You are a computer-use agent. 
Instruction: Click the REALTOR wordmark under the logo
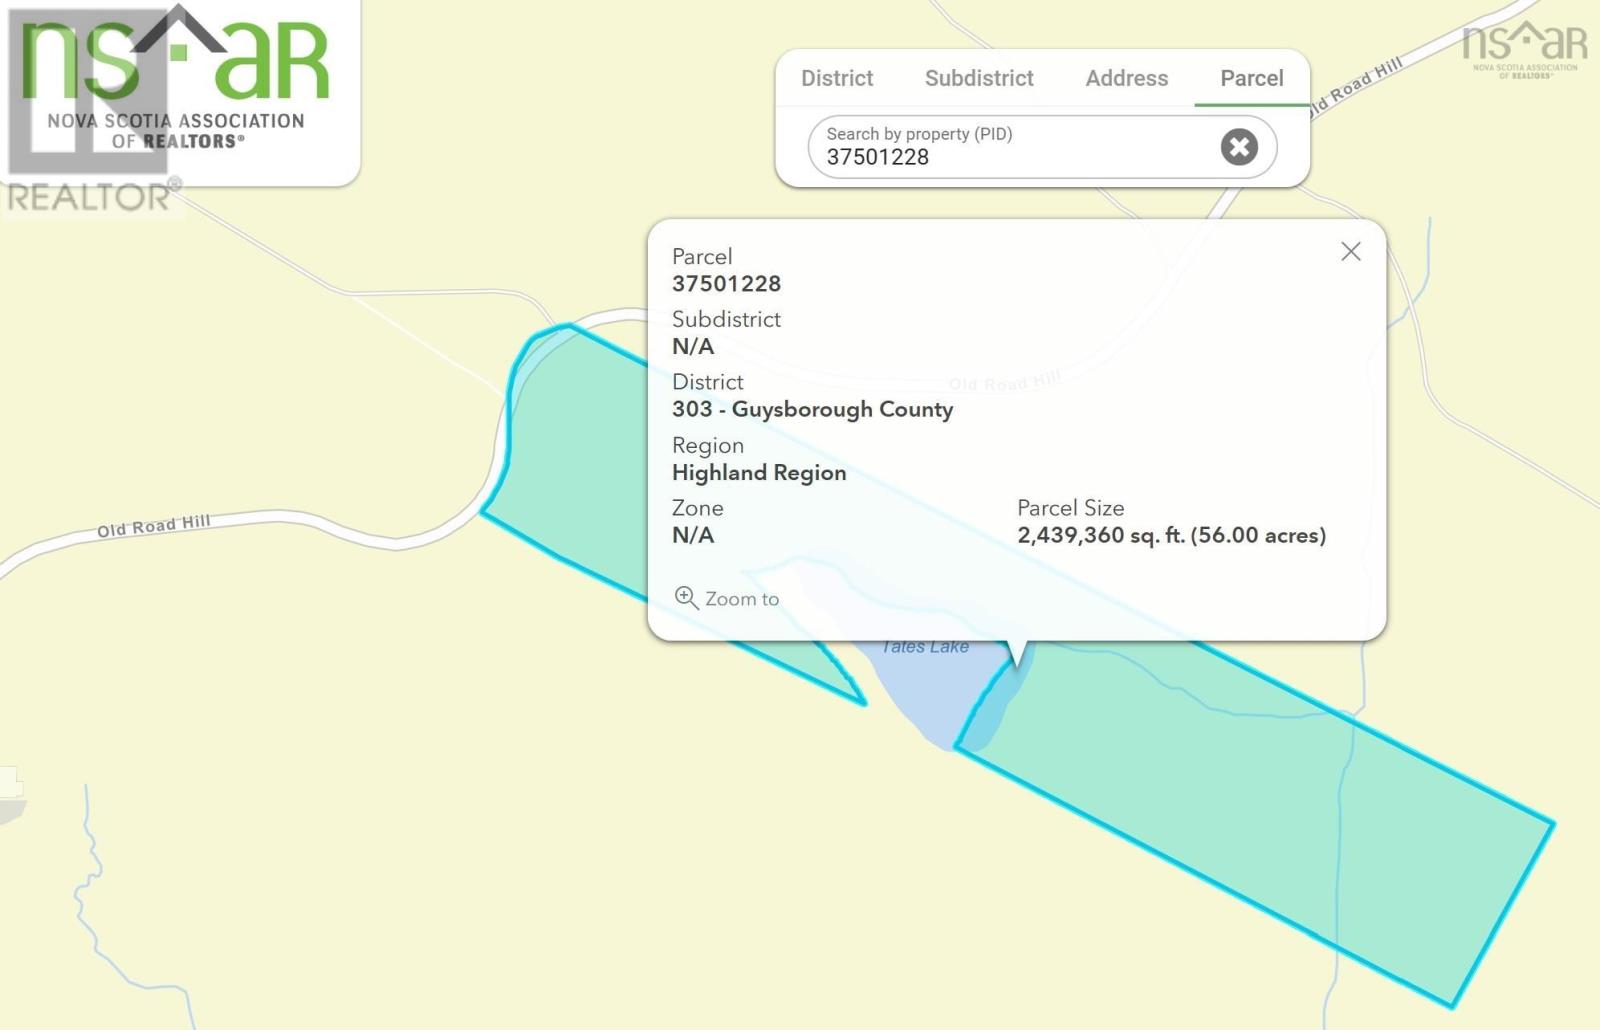coord(90,197)
